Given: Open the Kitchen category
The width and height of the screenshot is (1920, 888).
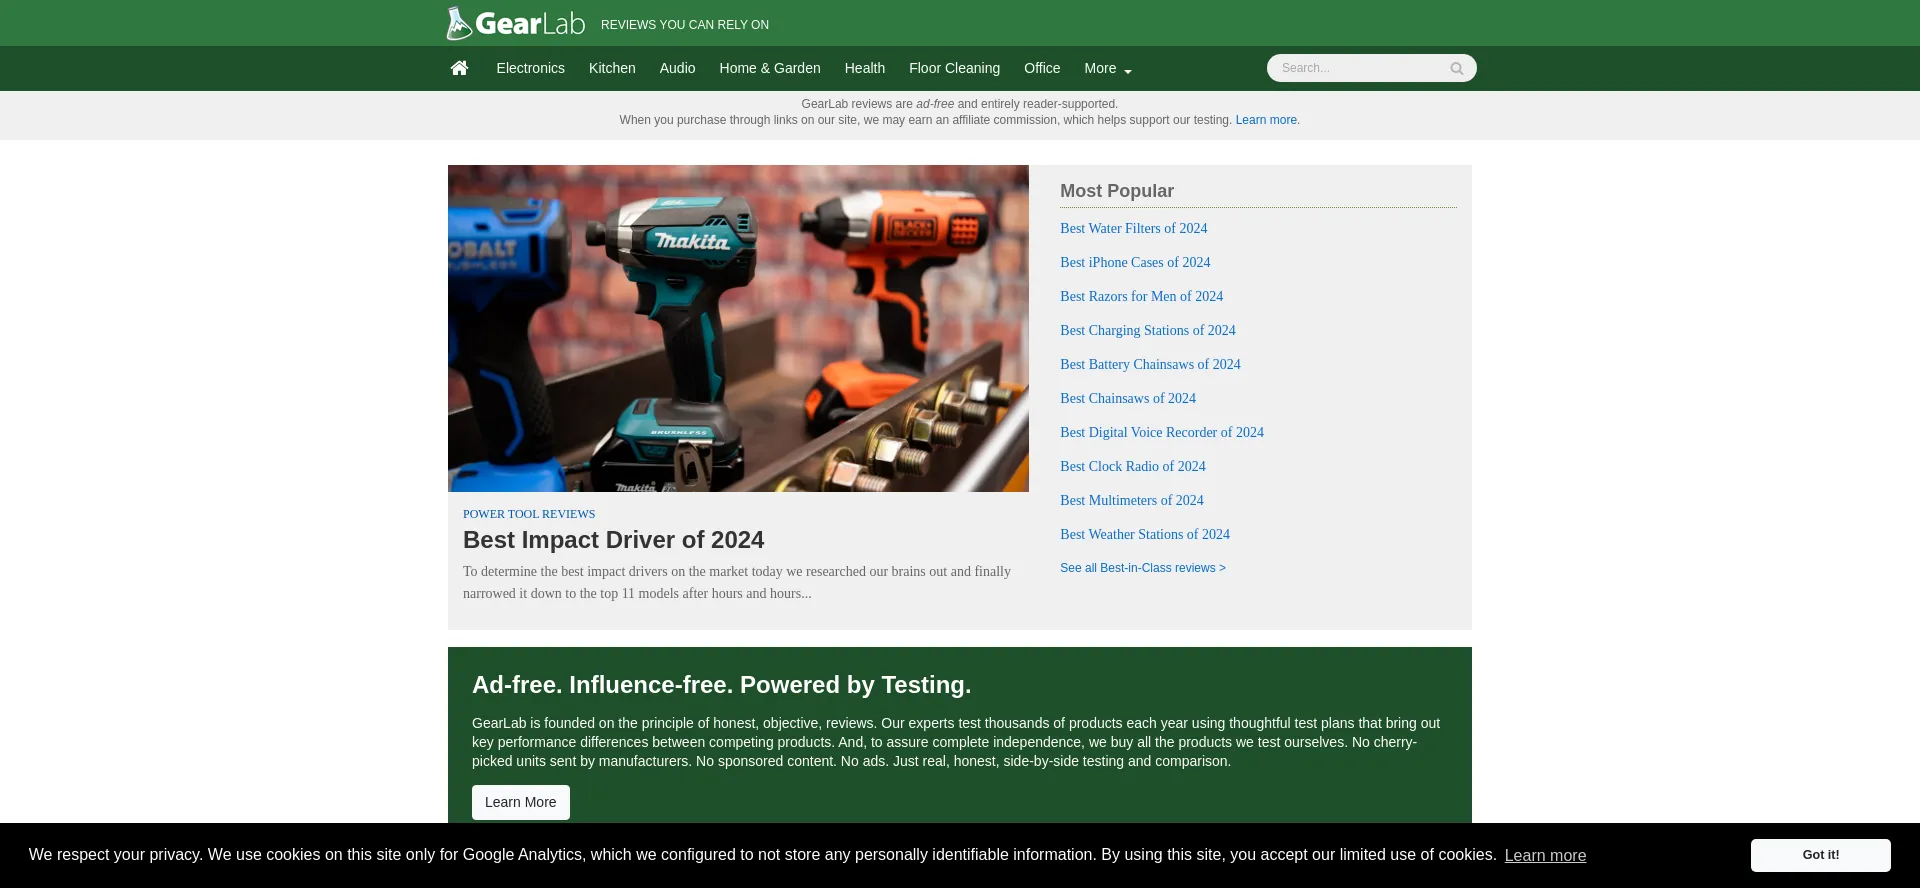Looking at the screenshot, I should click(x=612, y=68).
